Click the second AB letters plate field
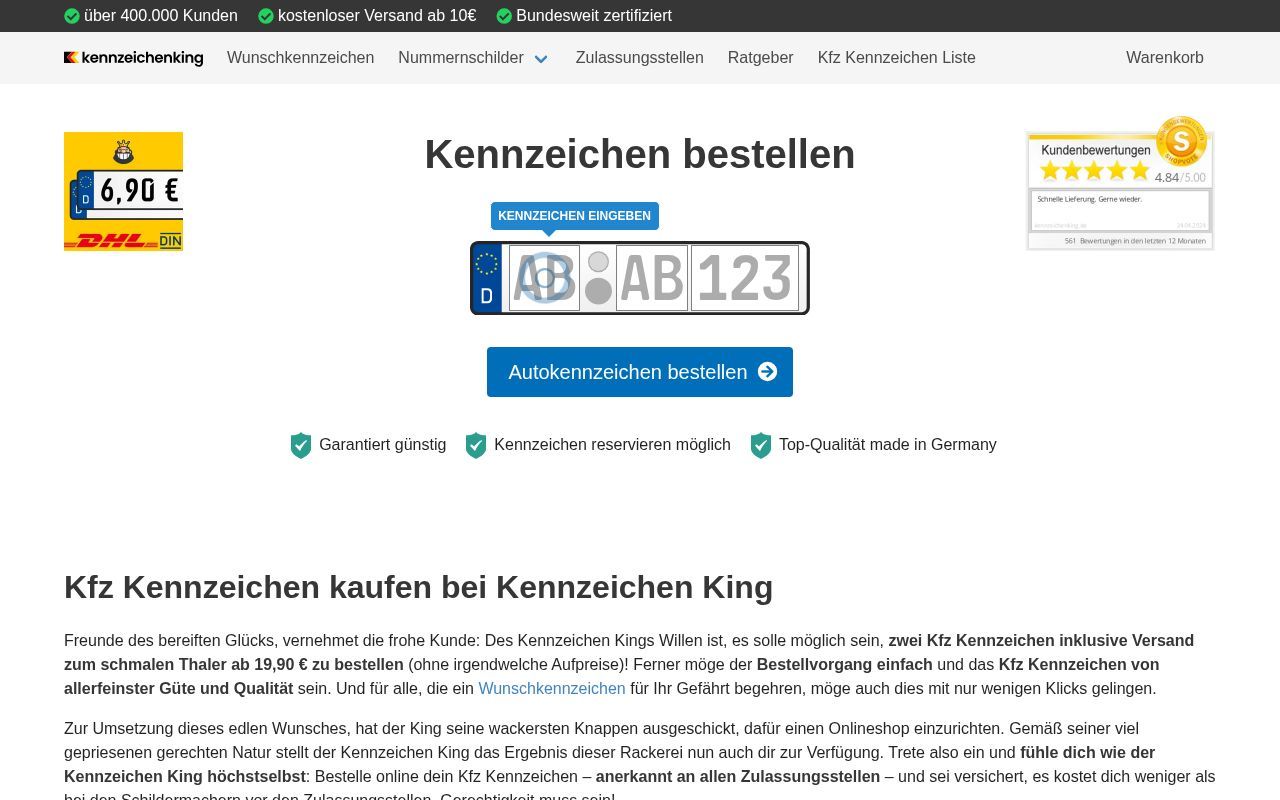This screenshot has height=800, width=1280. [x=652, y=278]
